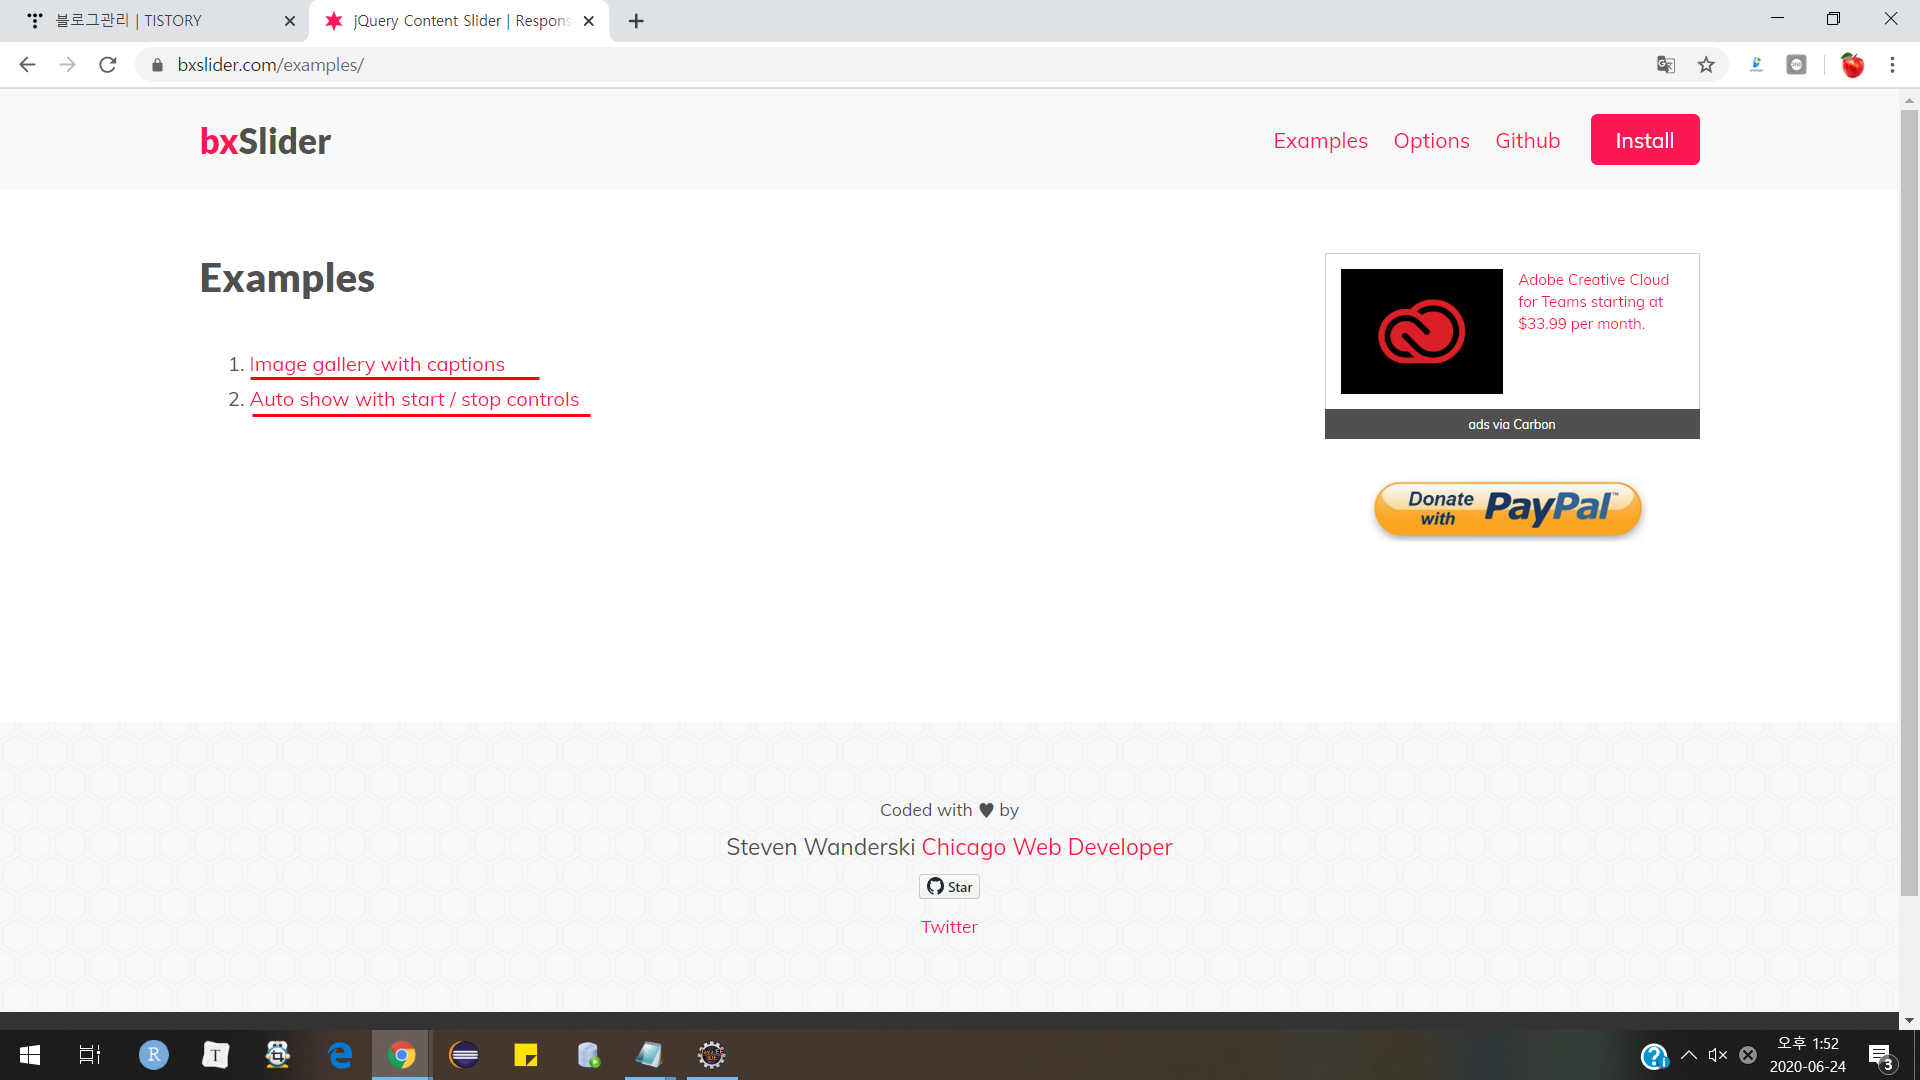
Task: Open the Chrome three-dot menu
Action: (1892, 65)
